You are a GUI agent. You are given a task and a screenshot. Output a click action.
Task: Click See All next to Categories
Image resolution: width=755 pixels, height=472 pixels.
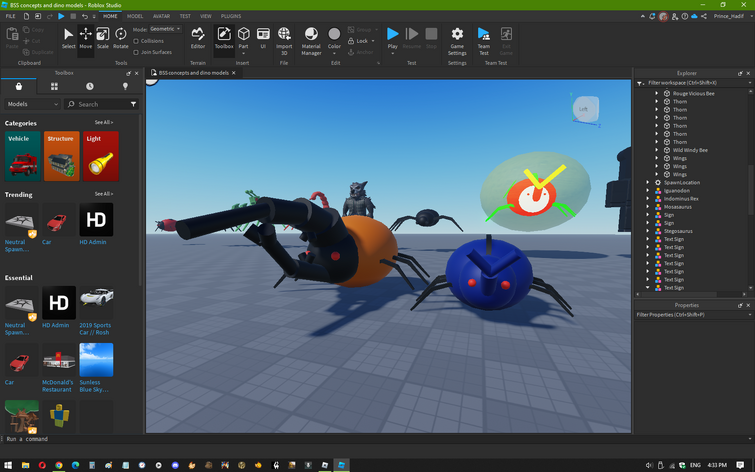click(x=104, y=122)
